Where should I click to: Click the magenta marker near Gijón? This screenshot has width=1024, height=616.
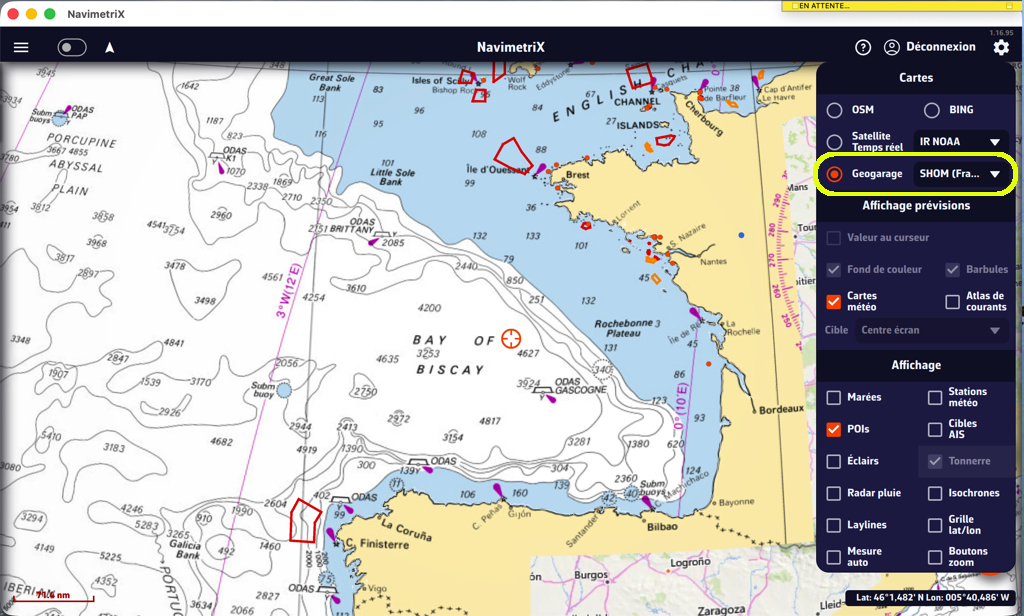(498, 490)
